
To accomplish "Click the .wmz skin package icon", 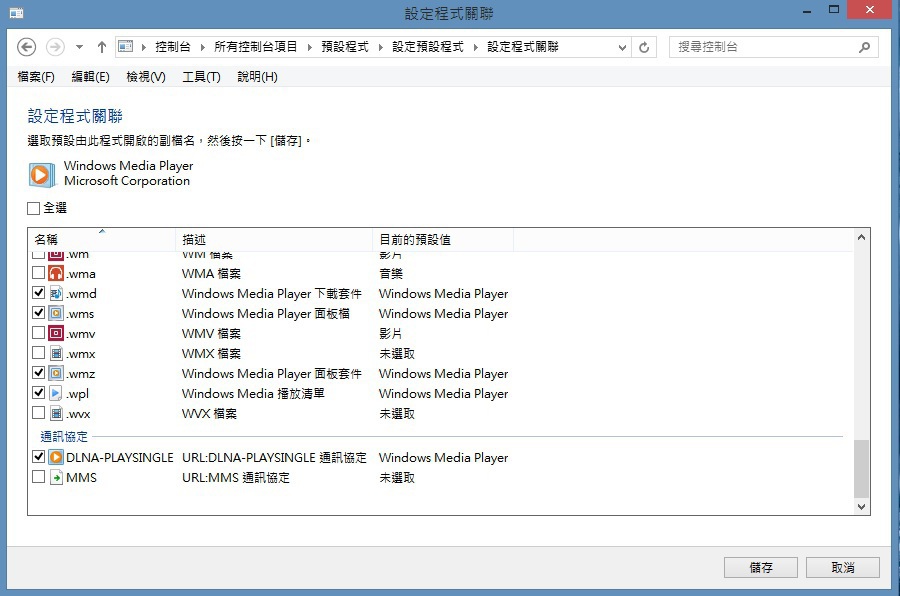I will [56, 373].
